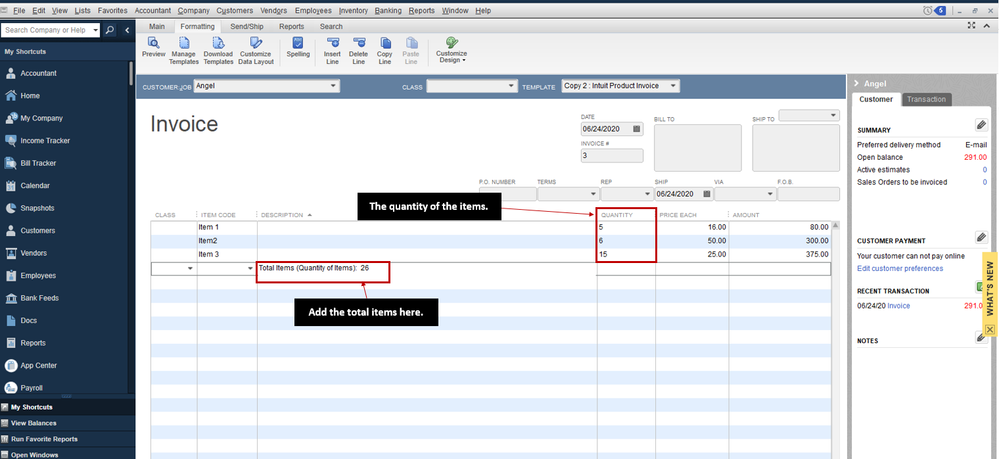The image size is (999, 459).
Task: Click the Manage Templates icon
Action: click(184, 51)
